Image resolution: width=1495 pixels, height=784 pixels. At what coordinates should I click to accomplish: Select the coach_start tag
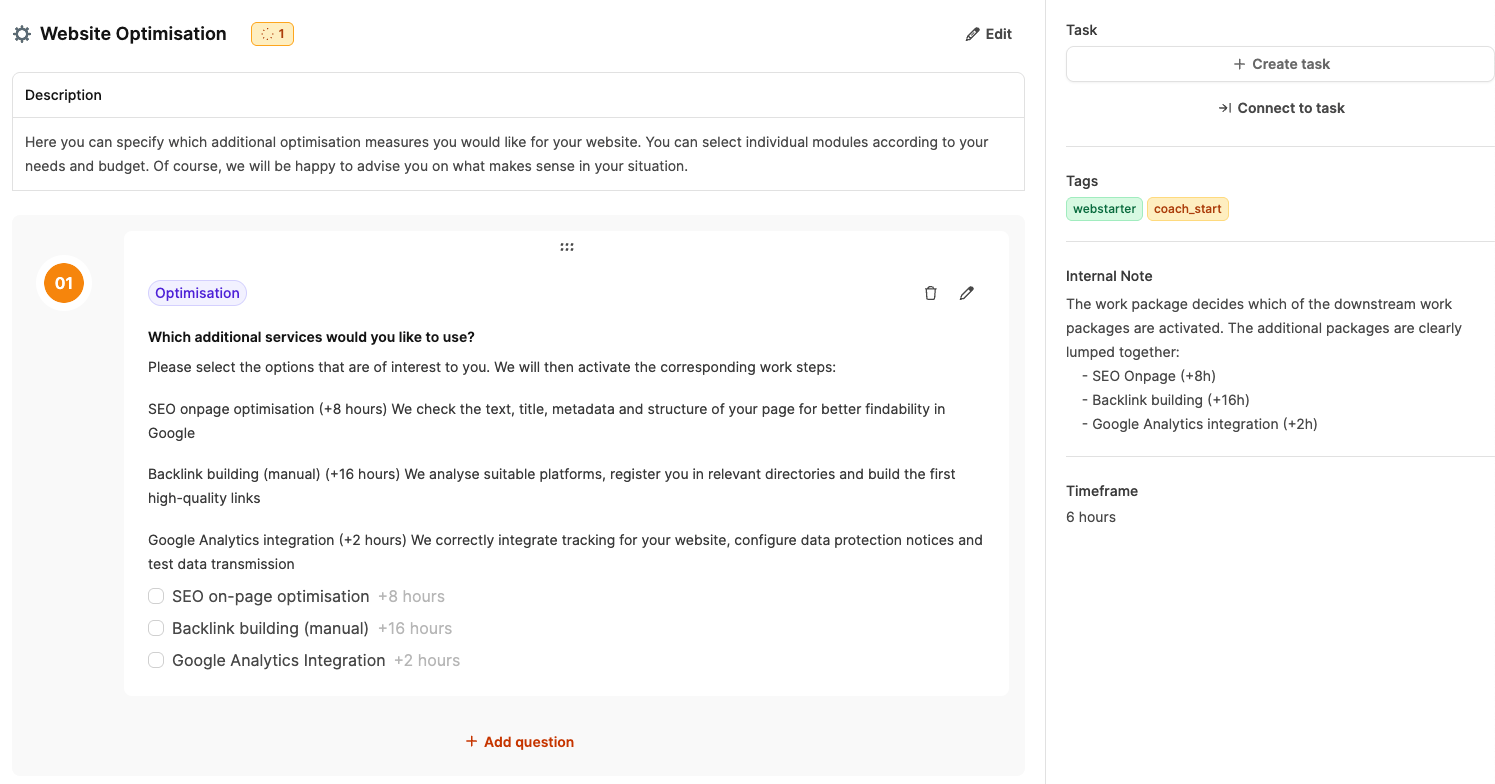point(1187,209)
